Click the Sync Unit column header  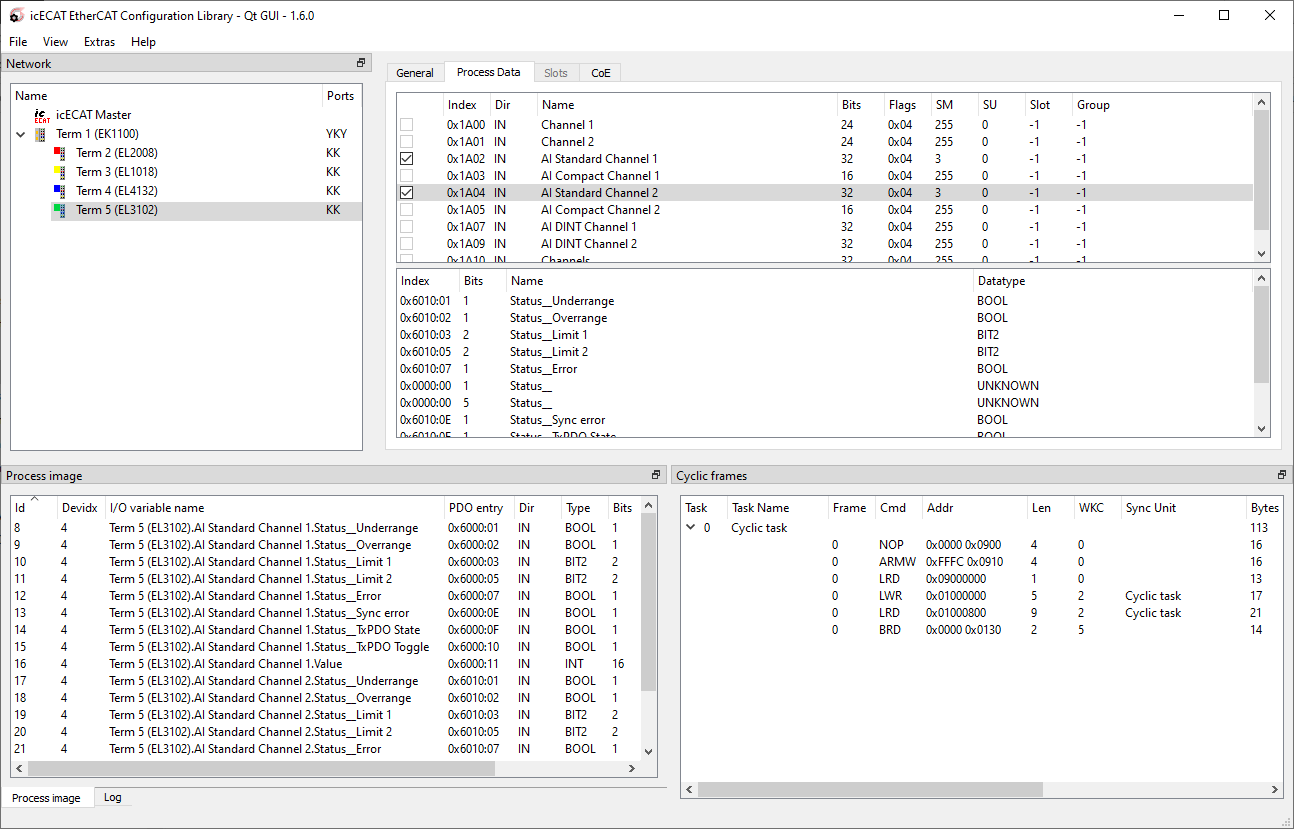tap(1183, 508)
